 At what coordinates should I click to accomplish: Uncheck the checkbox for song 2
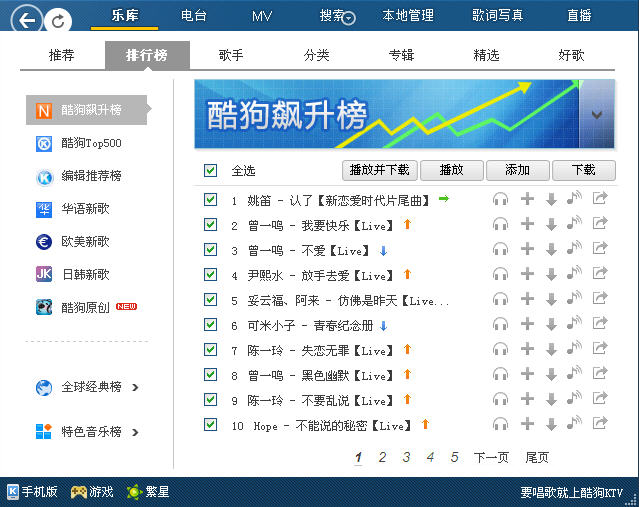(210, 225)
